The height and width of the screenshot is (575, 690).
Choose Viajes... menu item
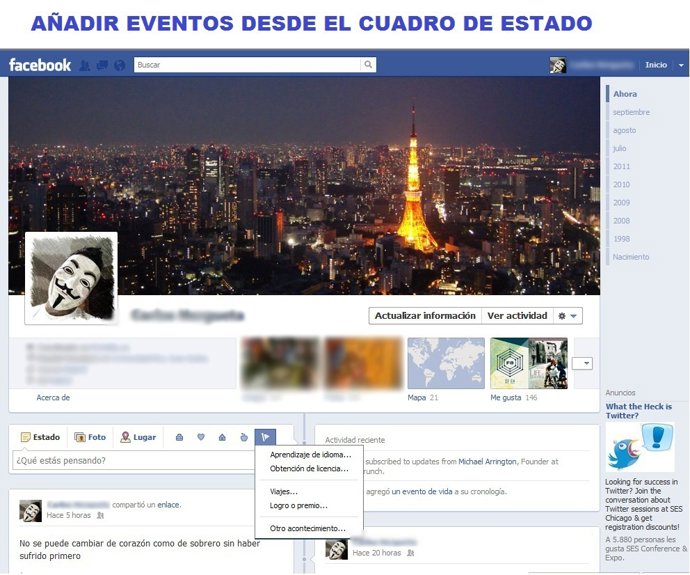(x=284, y=491)
